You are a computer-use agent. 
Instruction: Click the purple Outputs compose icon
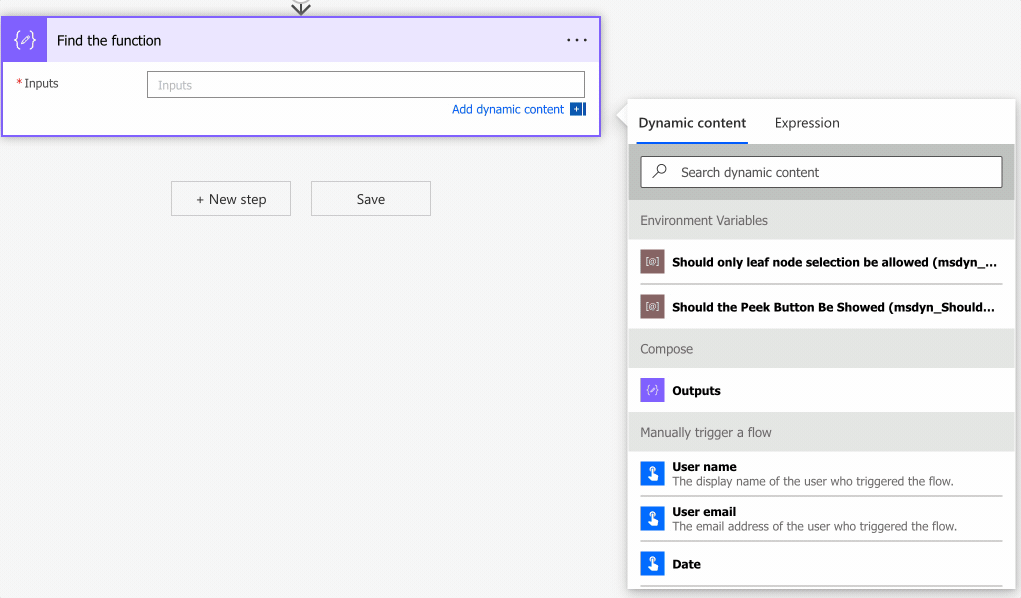click(652, 390)
